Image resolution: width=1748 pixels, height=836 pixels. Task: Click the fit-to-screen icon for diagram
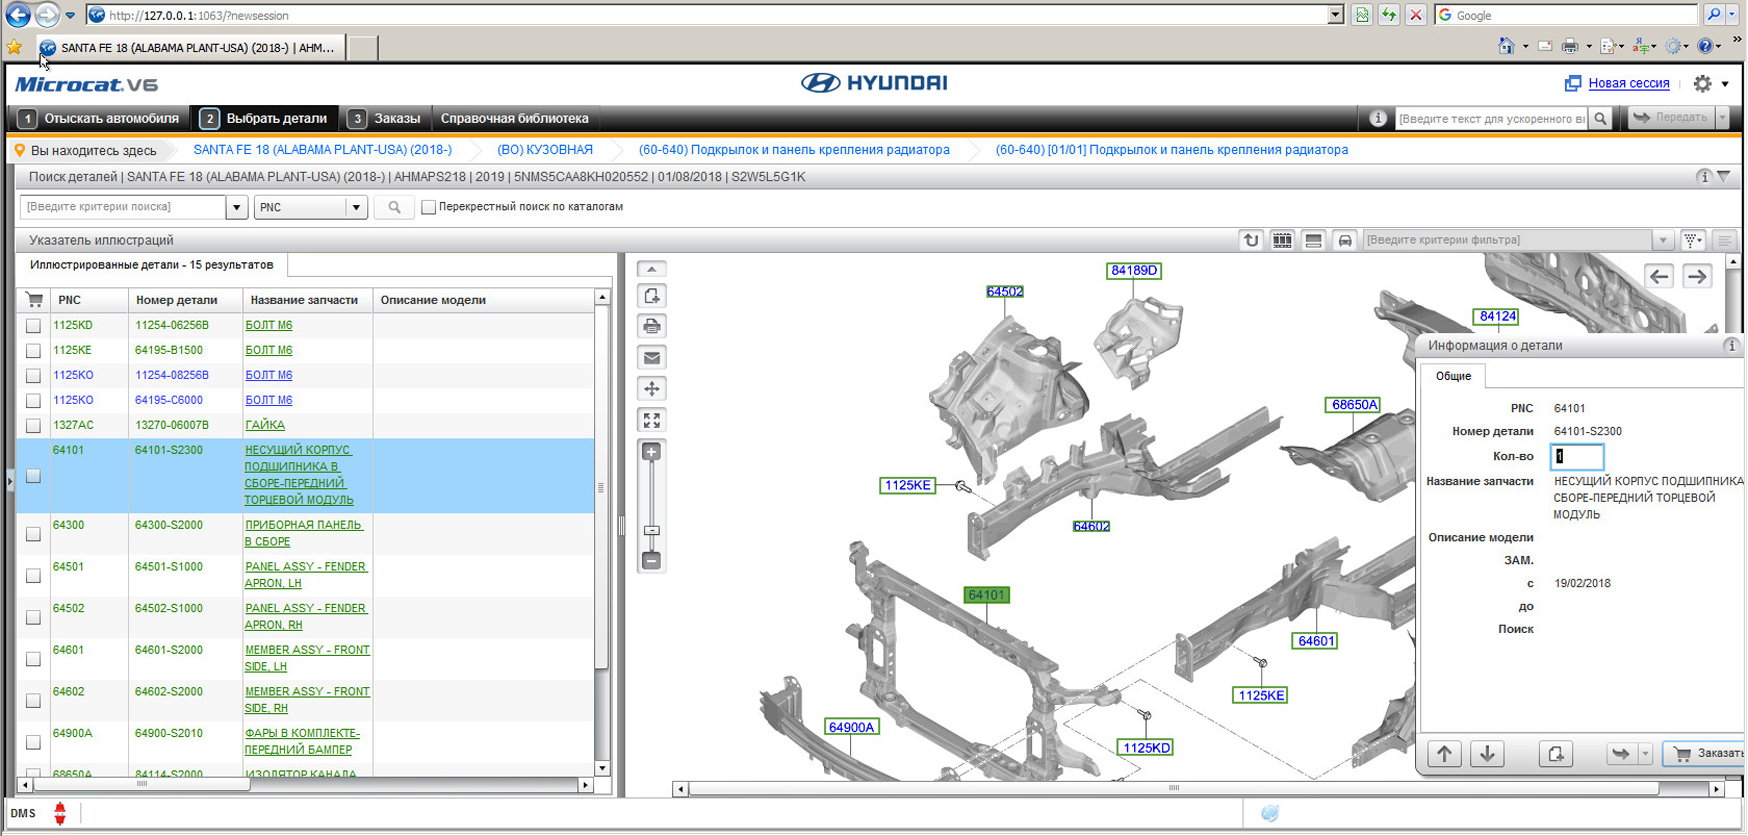point(652,420)
